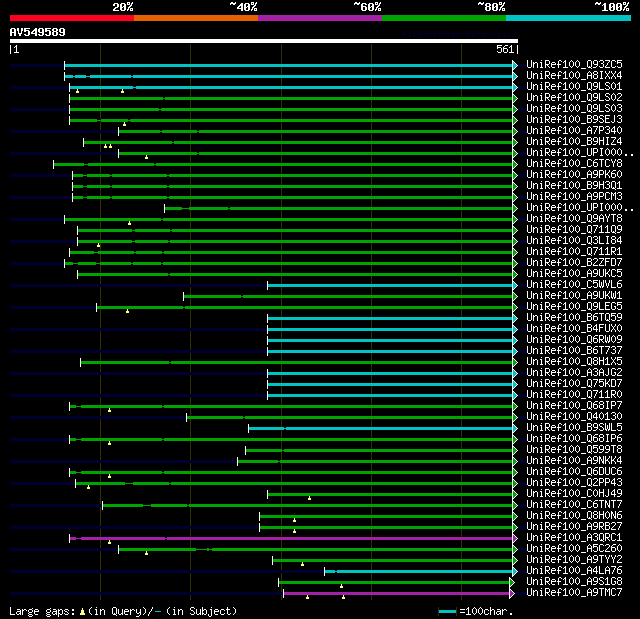Image resolution: width=640 pixels, height=619 pixels.
Task: Click the UniRef100_Q6DUC6 text
Action: [574, 472]
